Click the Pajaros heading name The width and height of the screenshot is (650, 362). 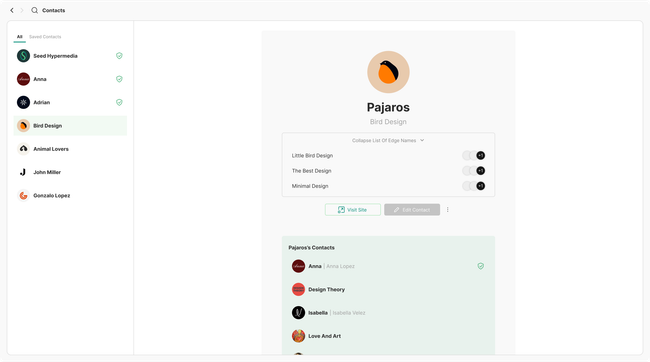coord(388,107)
